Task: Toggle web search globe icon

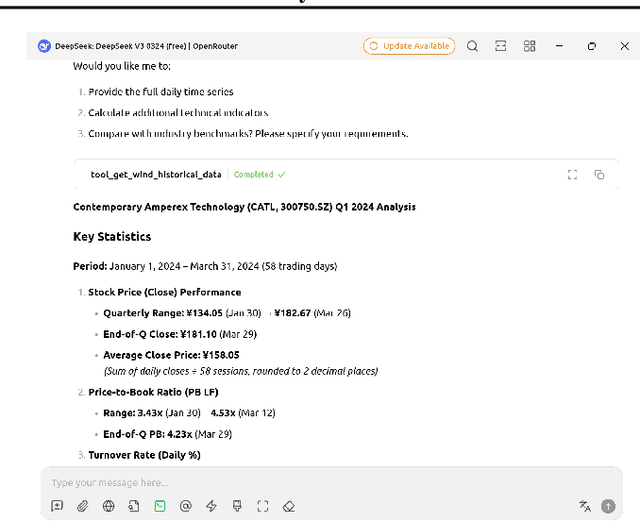Action: pos(108,506)
